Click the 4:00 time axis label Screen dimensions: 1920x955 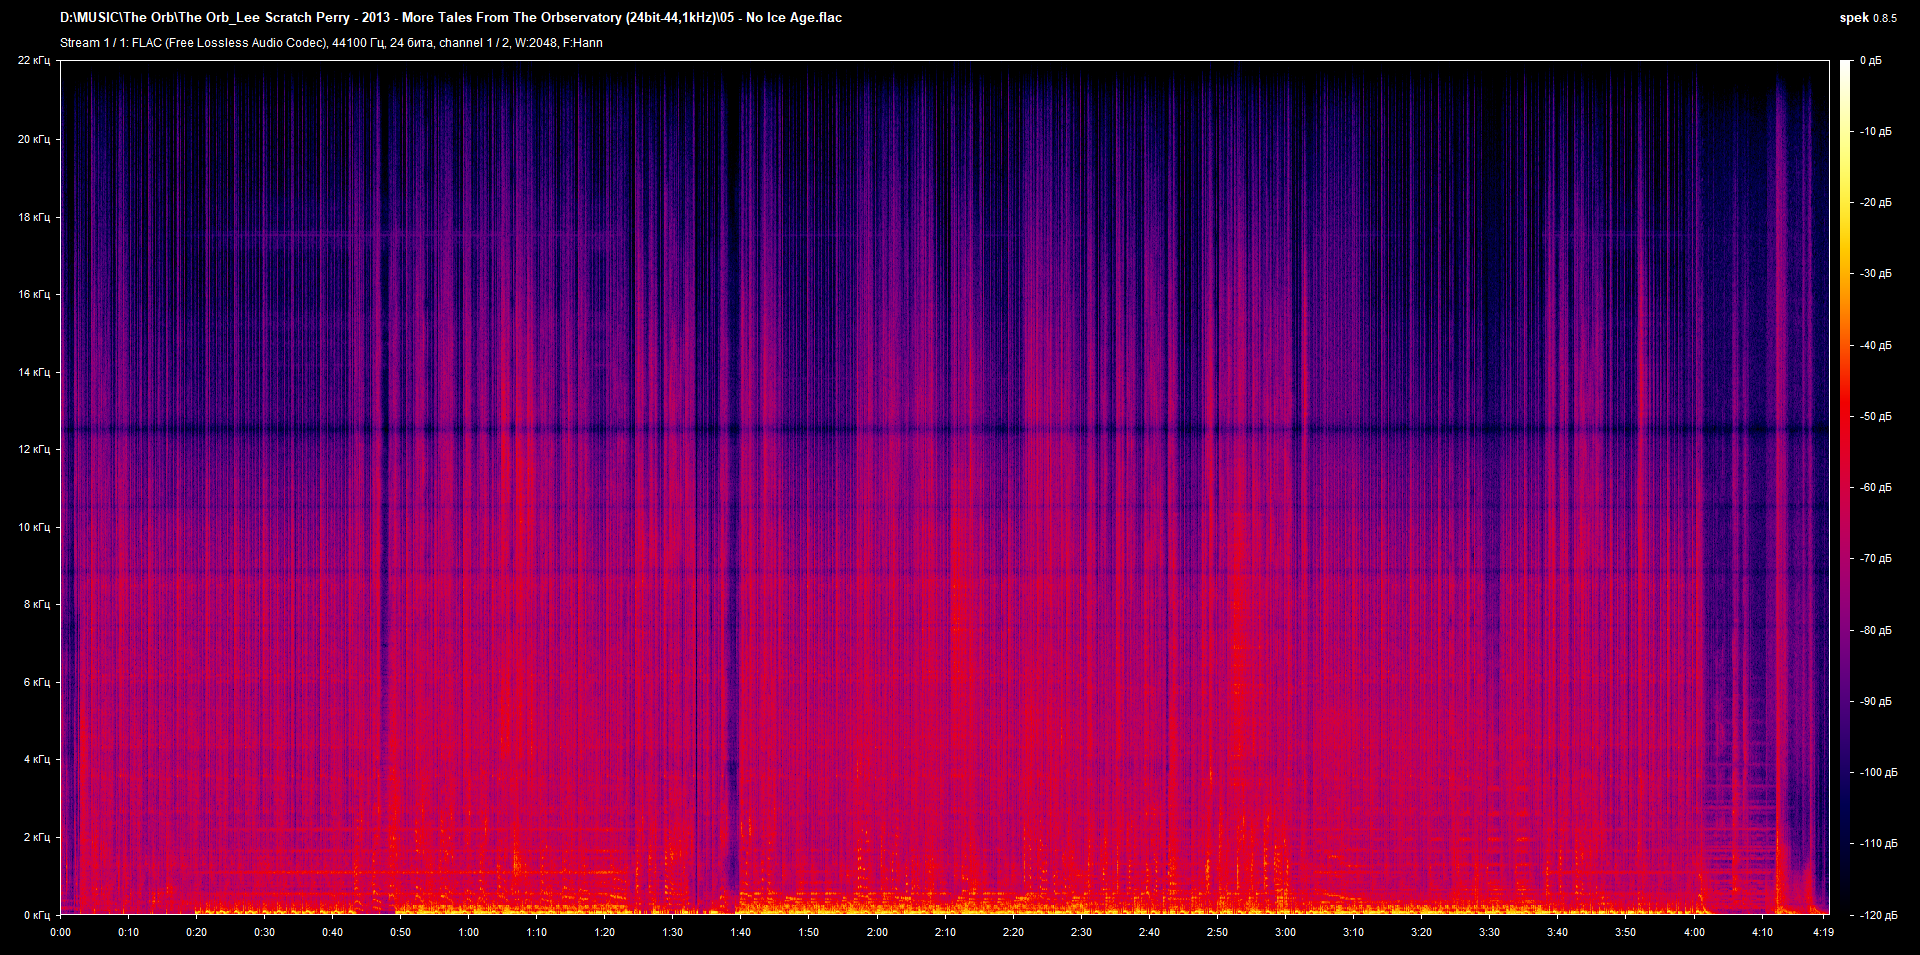coord(1694,932)
